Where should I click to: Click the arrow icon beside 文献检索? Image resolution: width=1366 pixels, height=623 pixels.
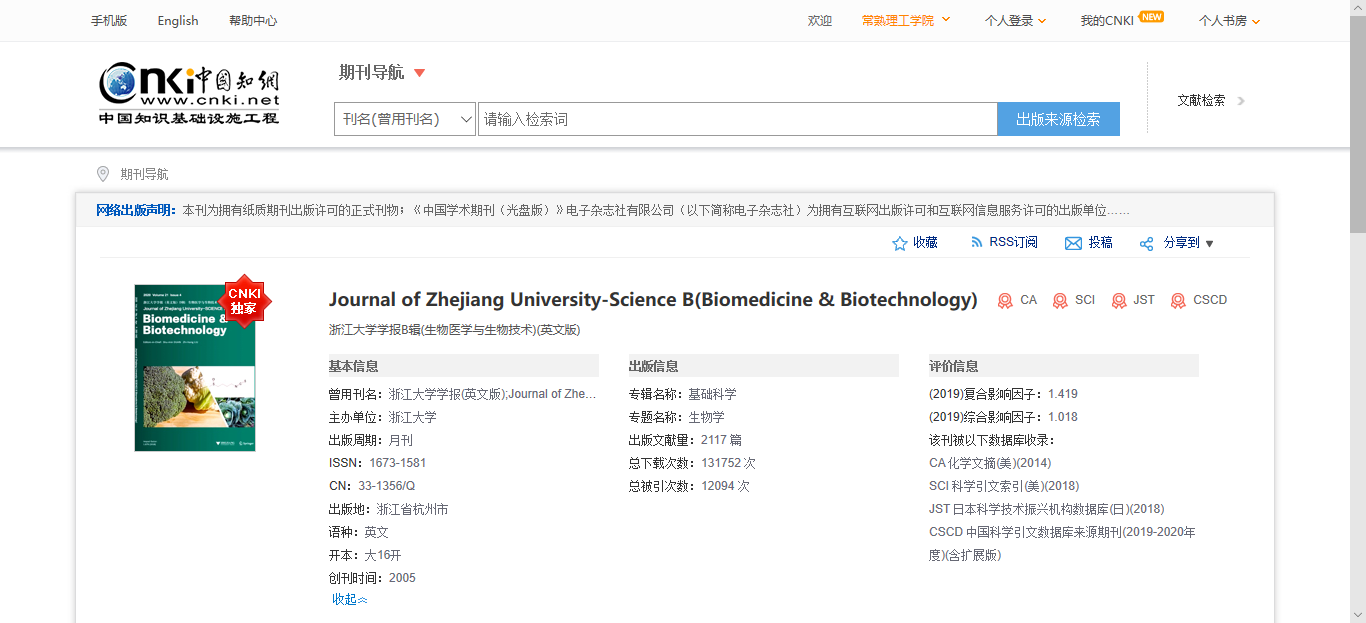pos(1241,100)
